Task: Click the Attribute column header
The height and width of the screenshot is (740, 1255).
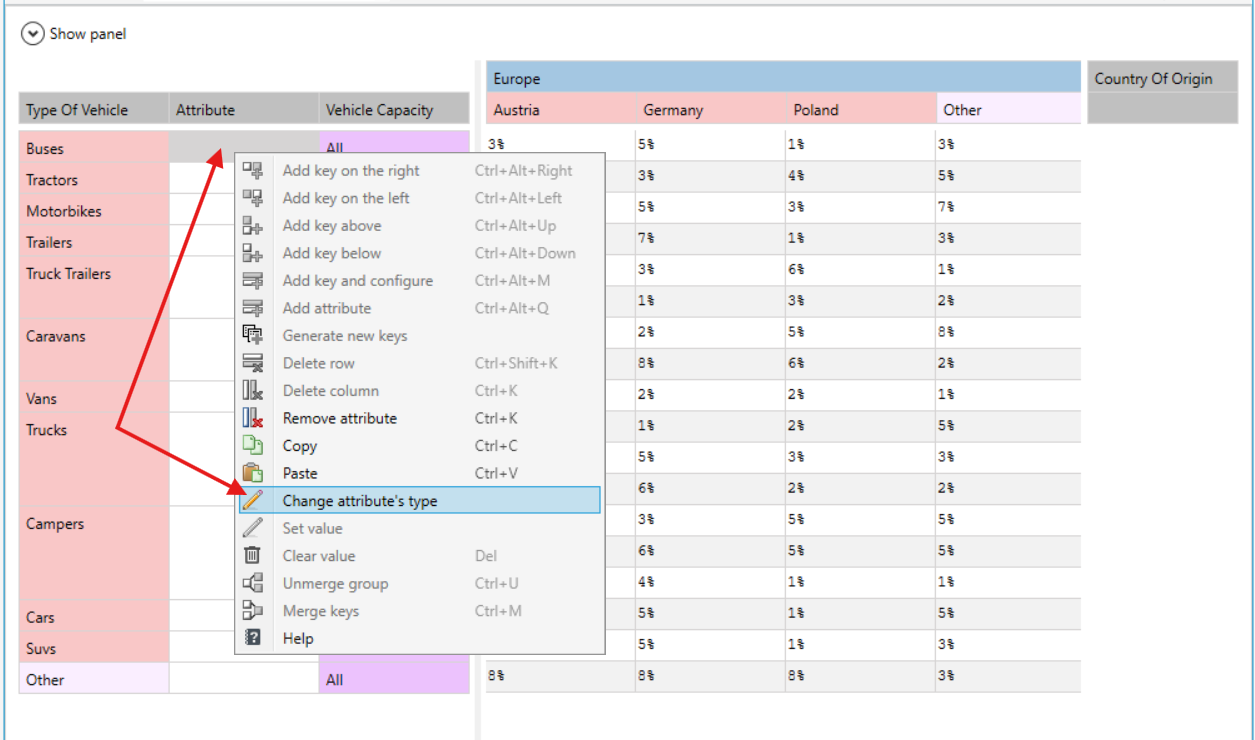Action: [x=244, y=110]
